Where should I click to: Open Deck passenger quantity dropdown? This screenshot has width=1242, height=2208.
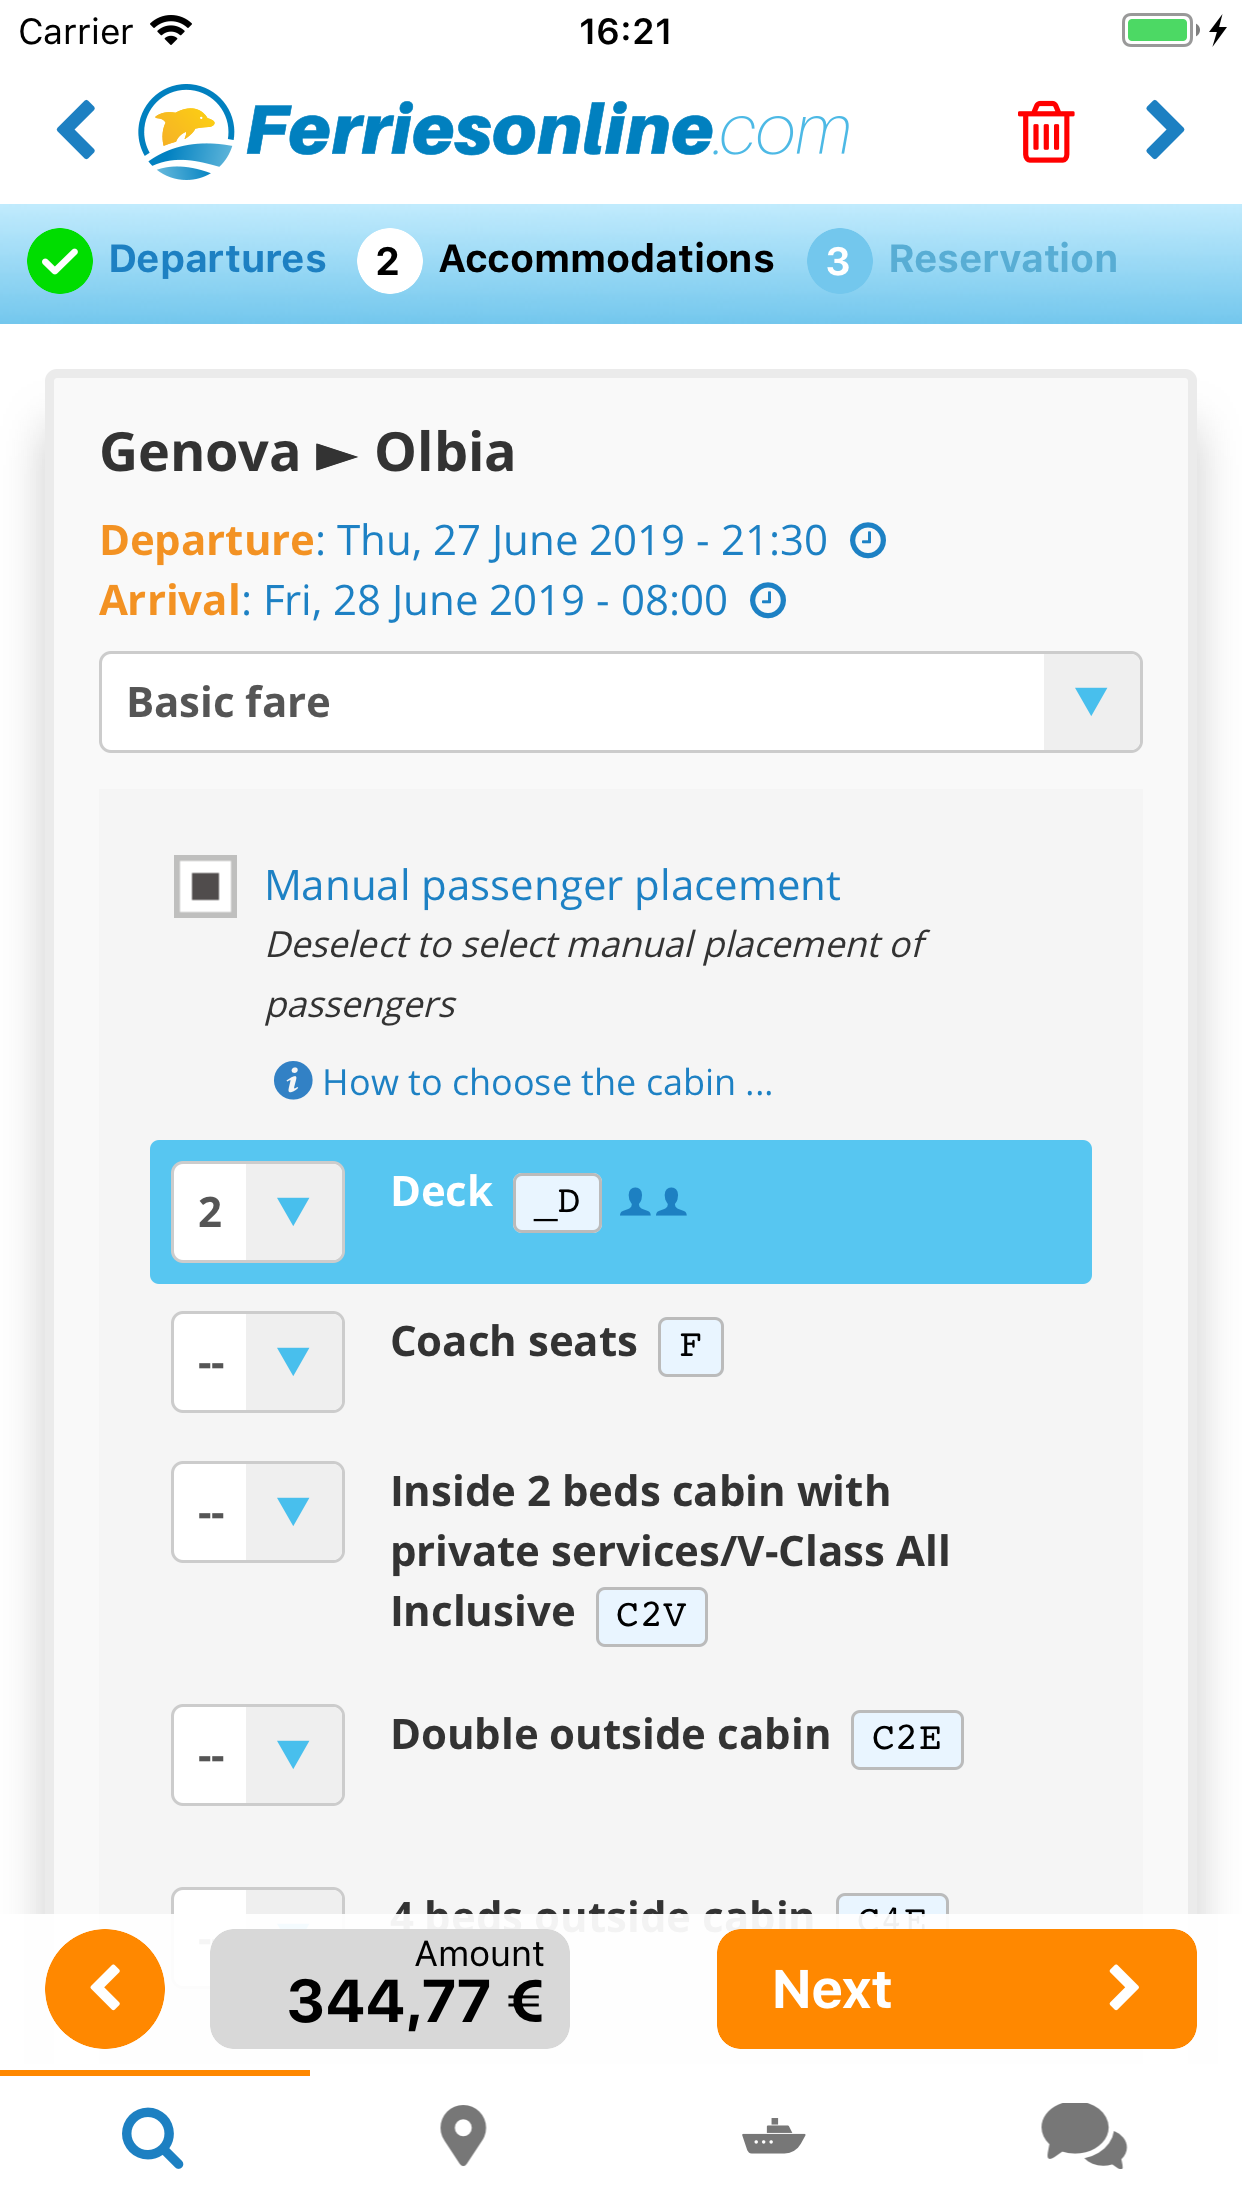coord(258,1212)
